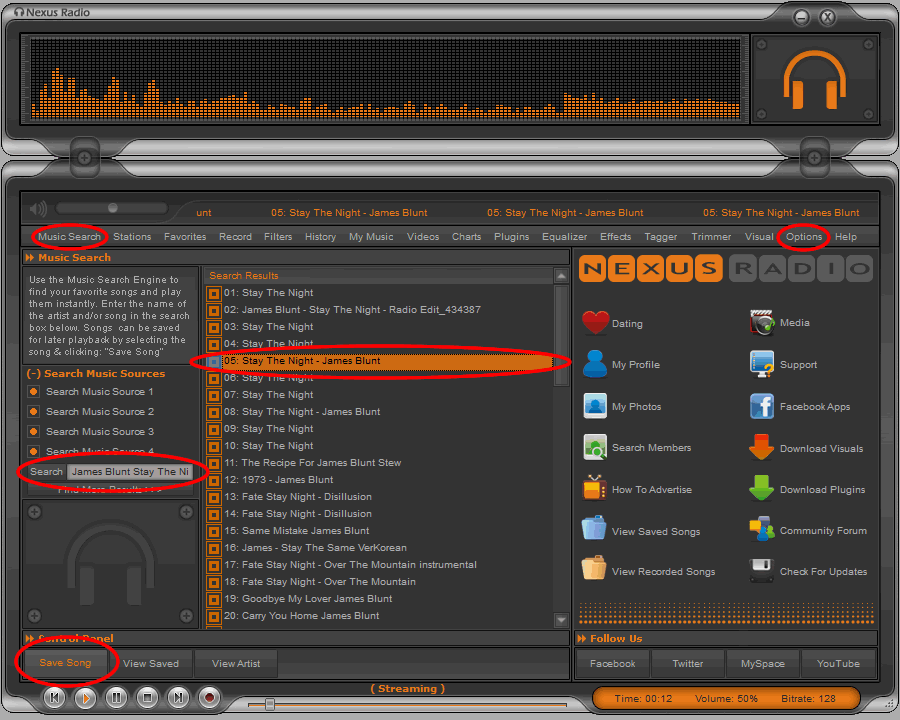Click the Download Visuals arrow icon
900x720 pixels.
pyautogui.click(x=762, y=448)
